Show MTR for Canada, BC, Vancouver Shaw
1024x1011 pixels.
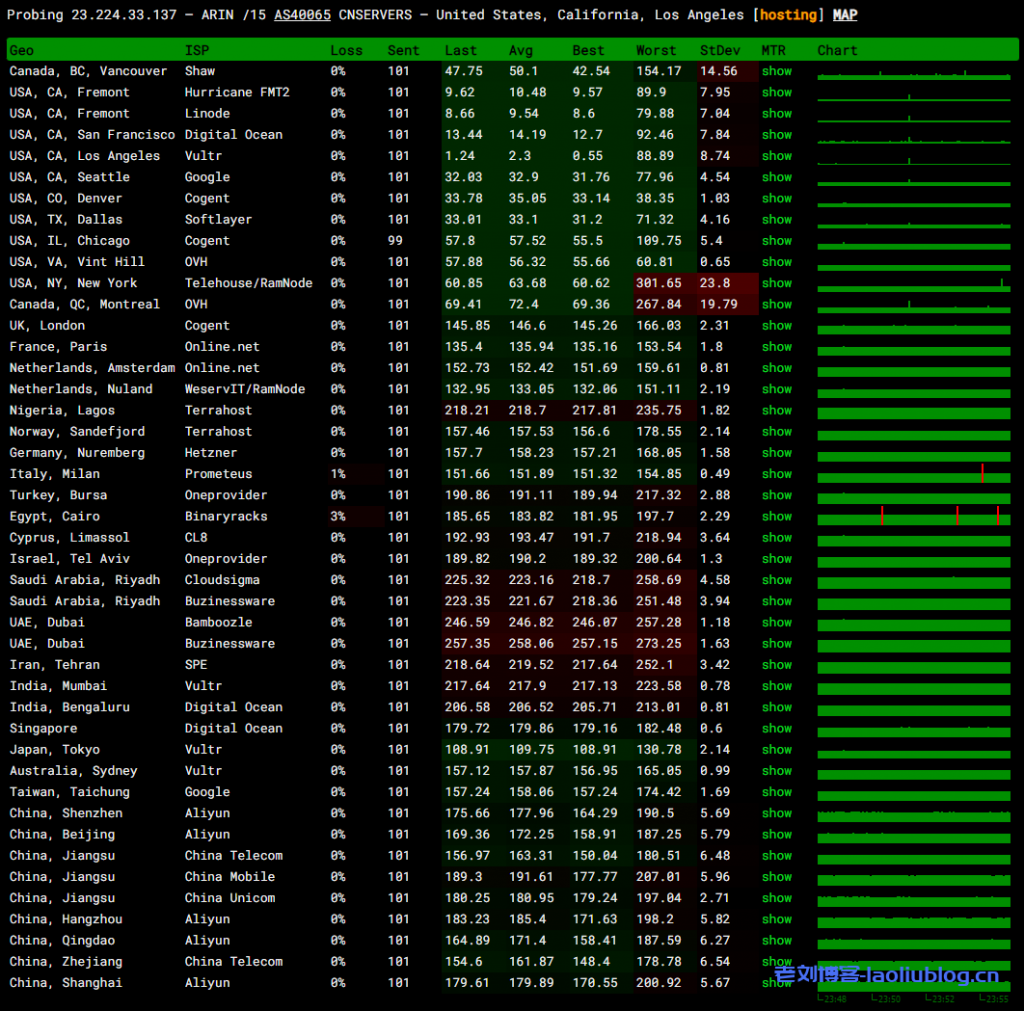[776, 71]
